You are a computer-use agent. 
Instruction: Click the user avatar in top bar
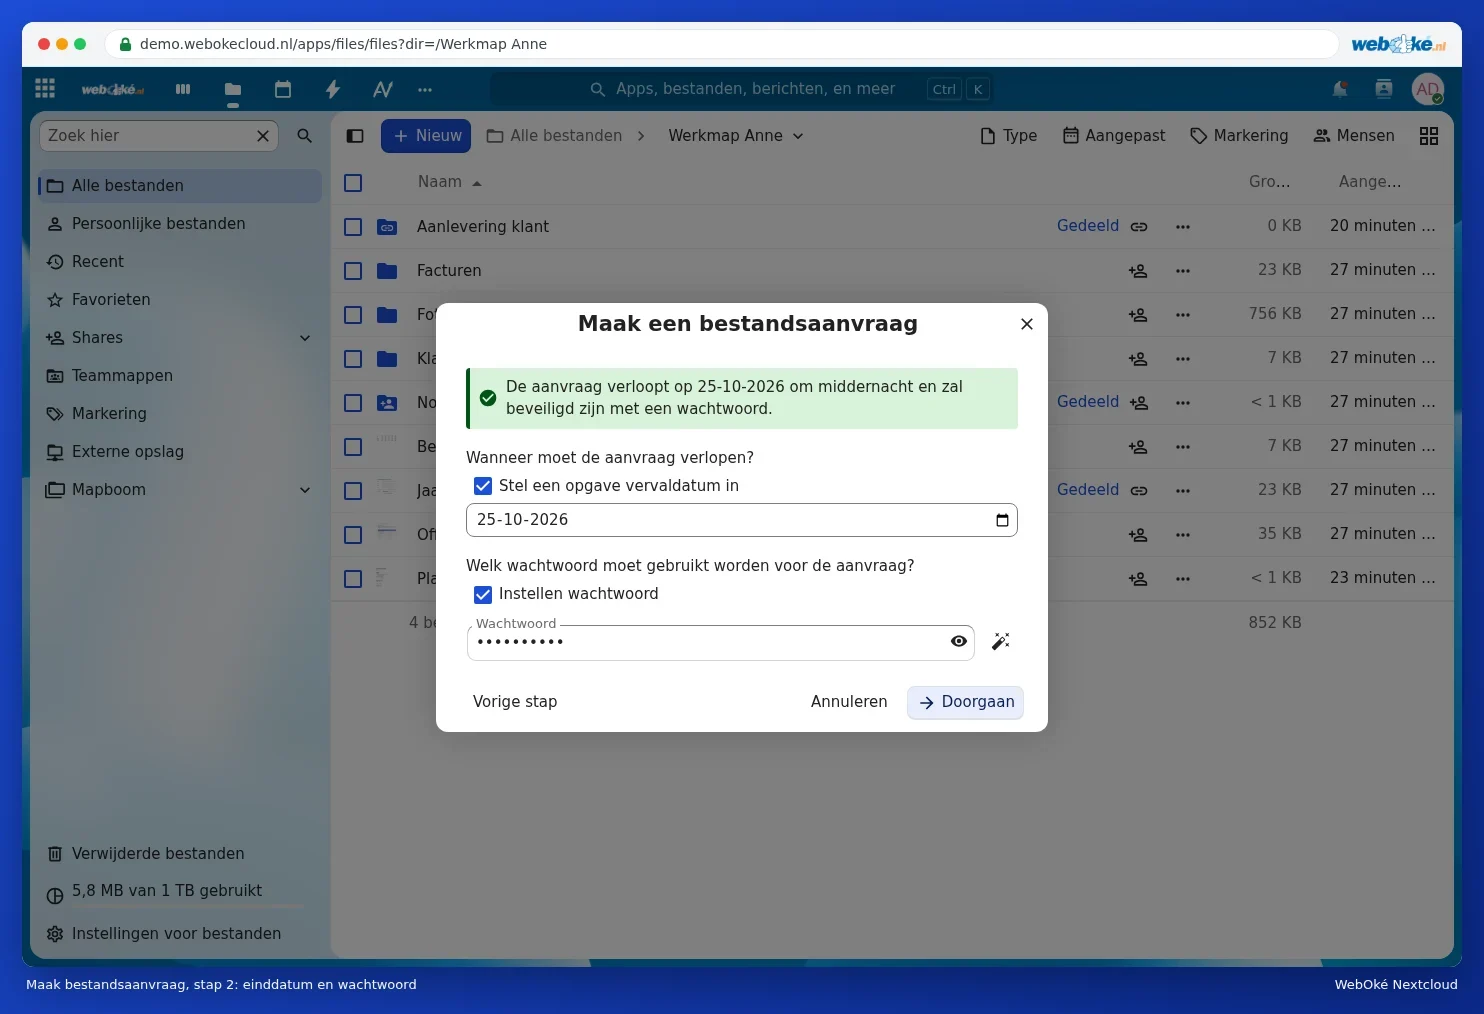(x=1428, y=89)
